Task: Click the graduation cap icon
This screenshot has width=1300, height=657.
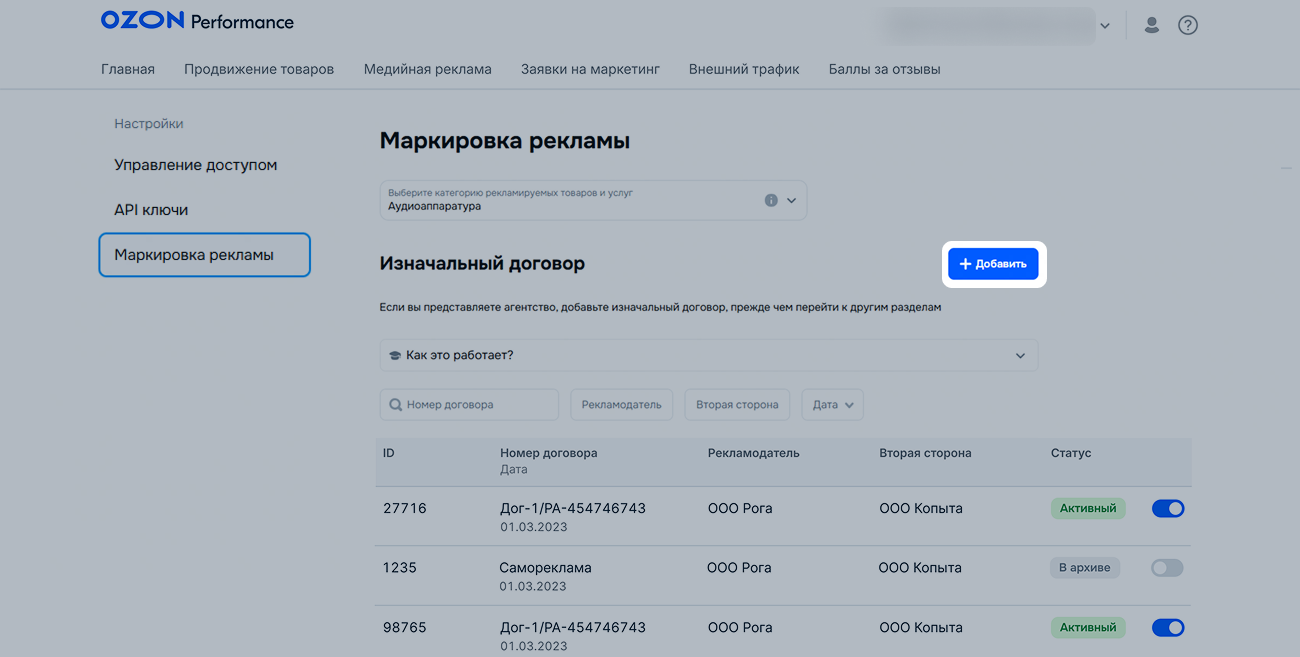Action: pos(395,356)
